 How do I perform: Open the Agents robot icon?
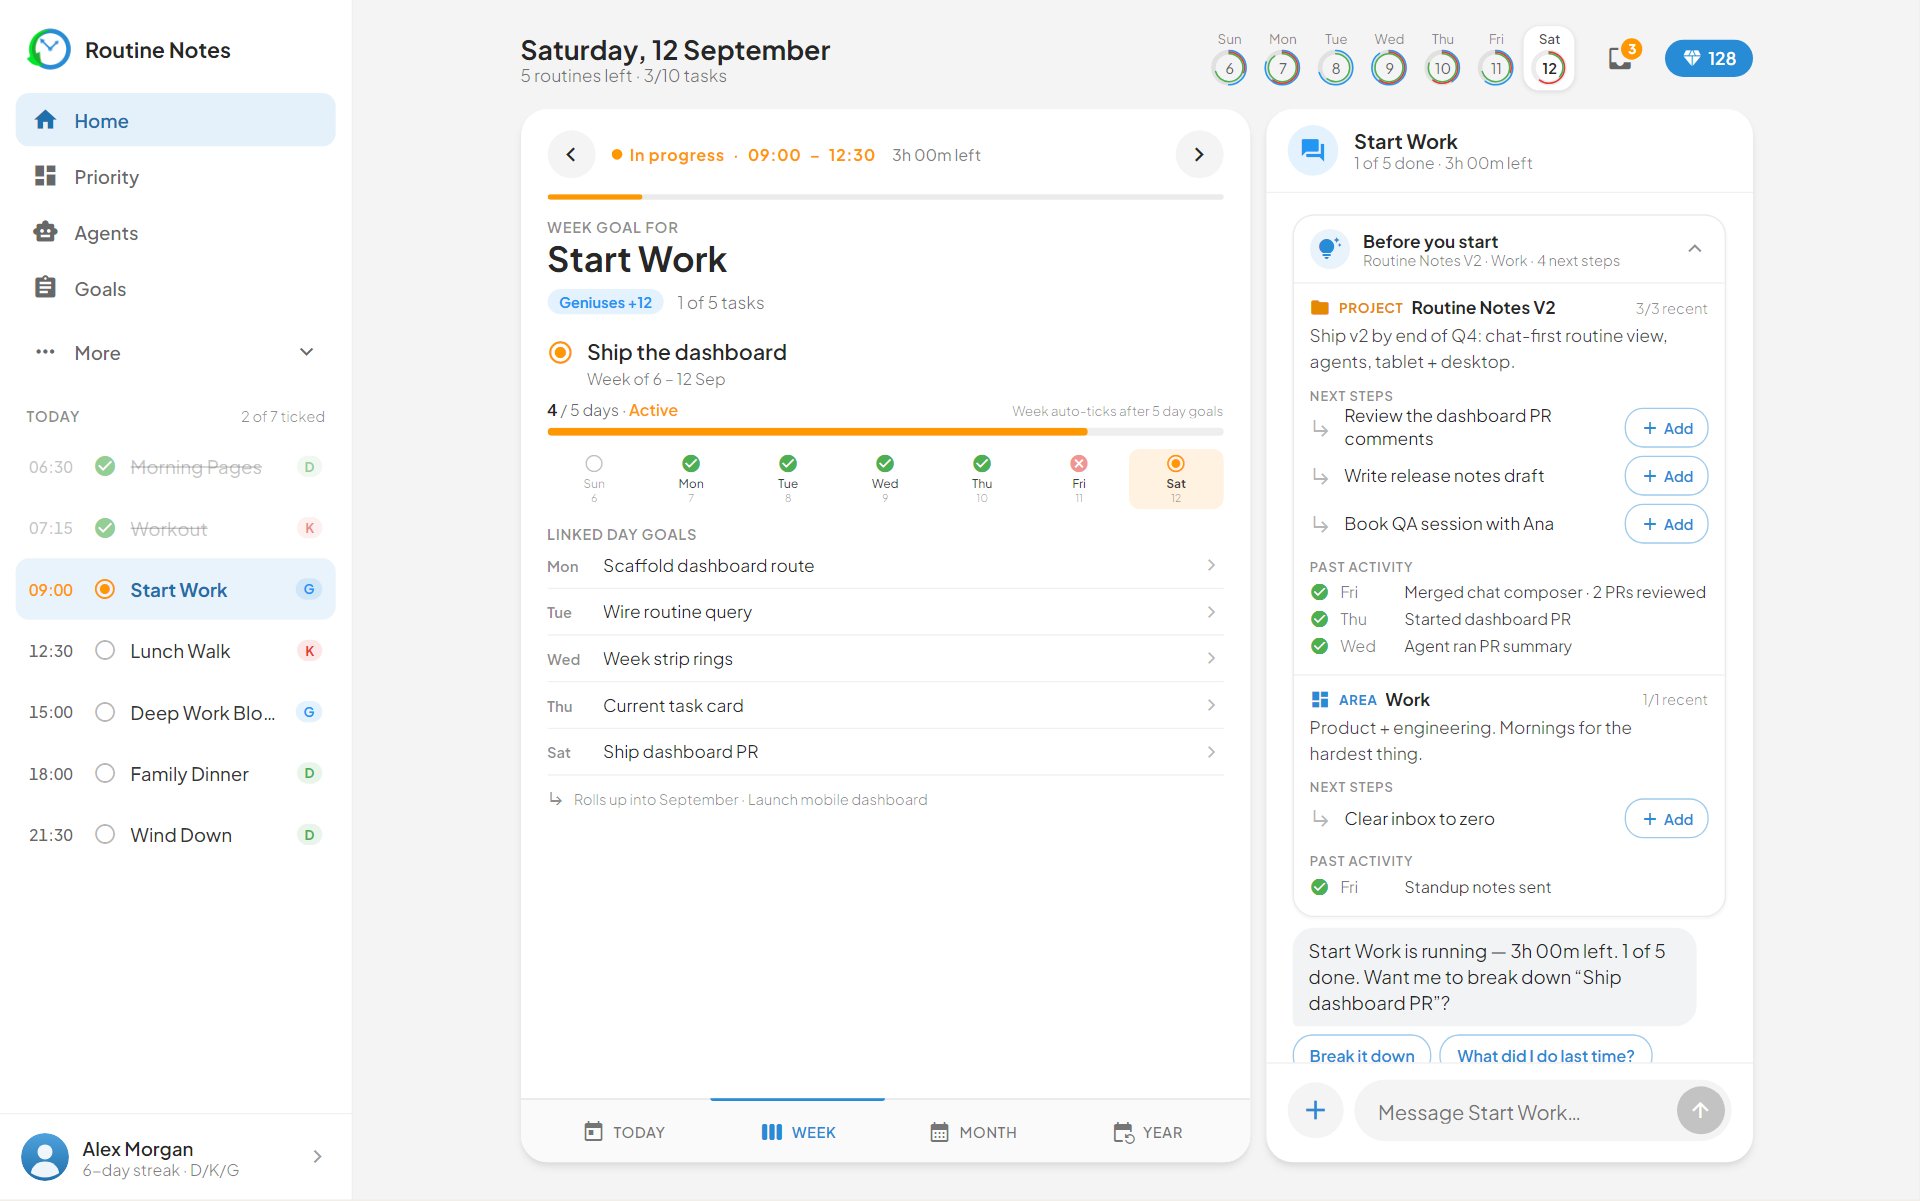coord(45,232)
